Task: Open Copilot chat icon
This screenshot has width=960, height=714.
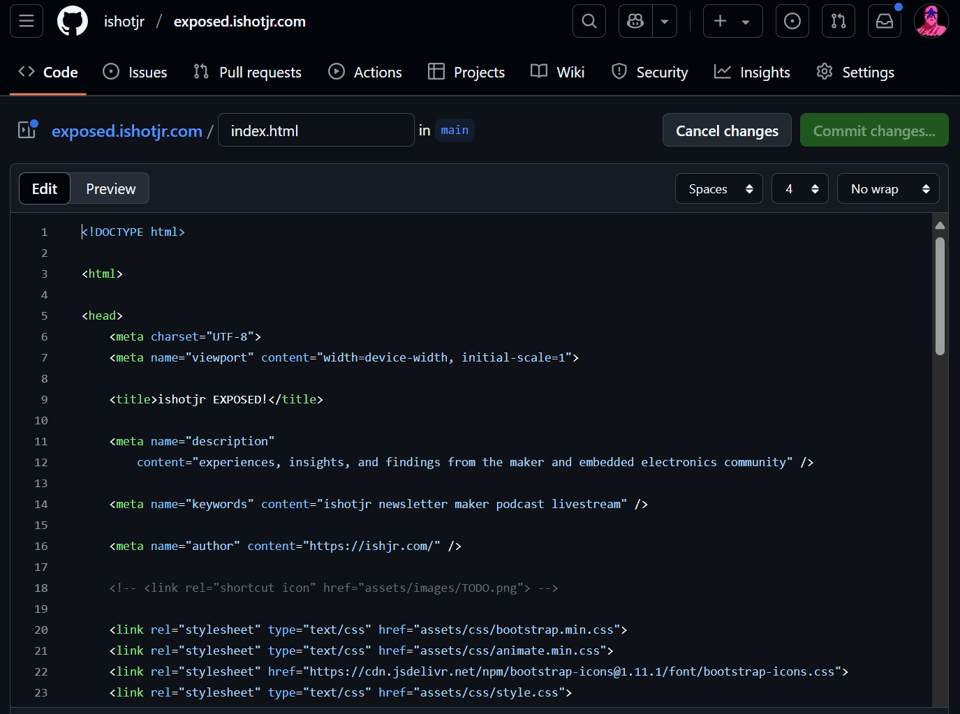Action: (635, 21)
